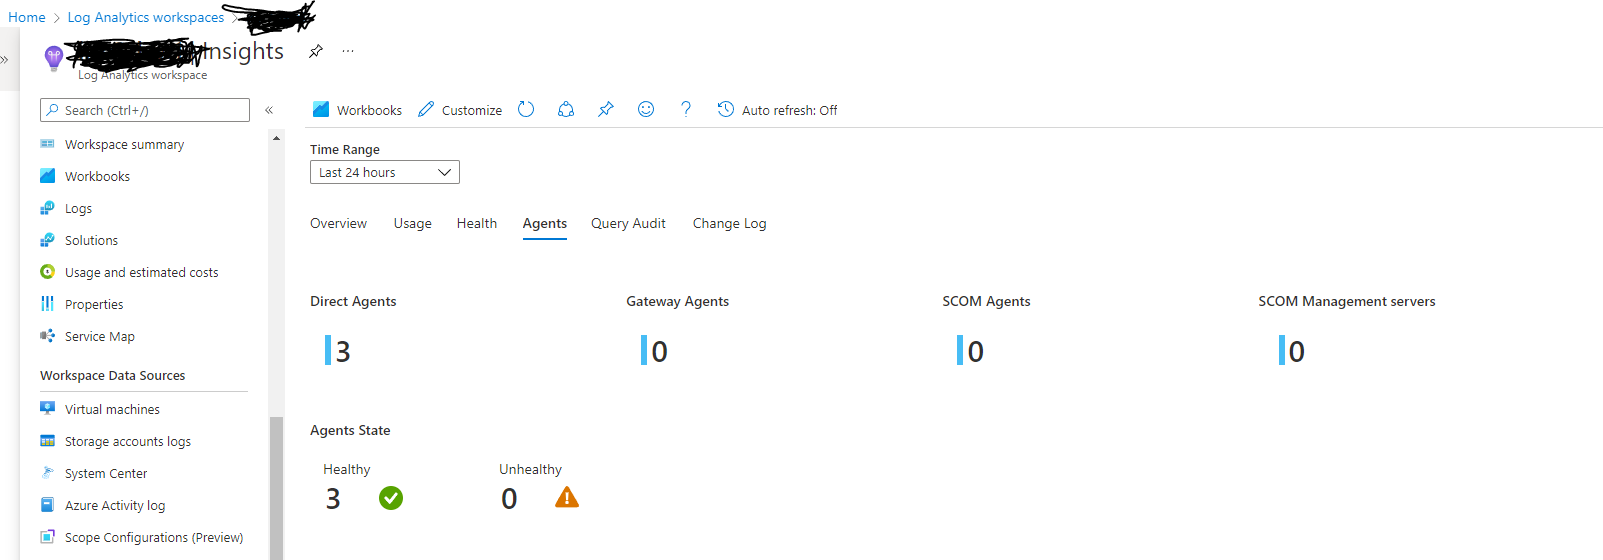The height and width of the screenshot is (560, 1603).
Task: Open the Query Audit tab
Action: coord(628,223)
